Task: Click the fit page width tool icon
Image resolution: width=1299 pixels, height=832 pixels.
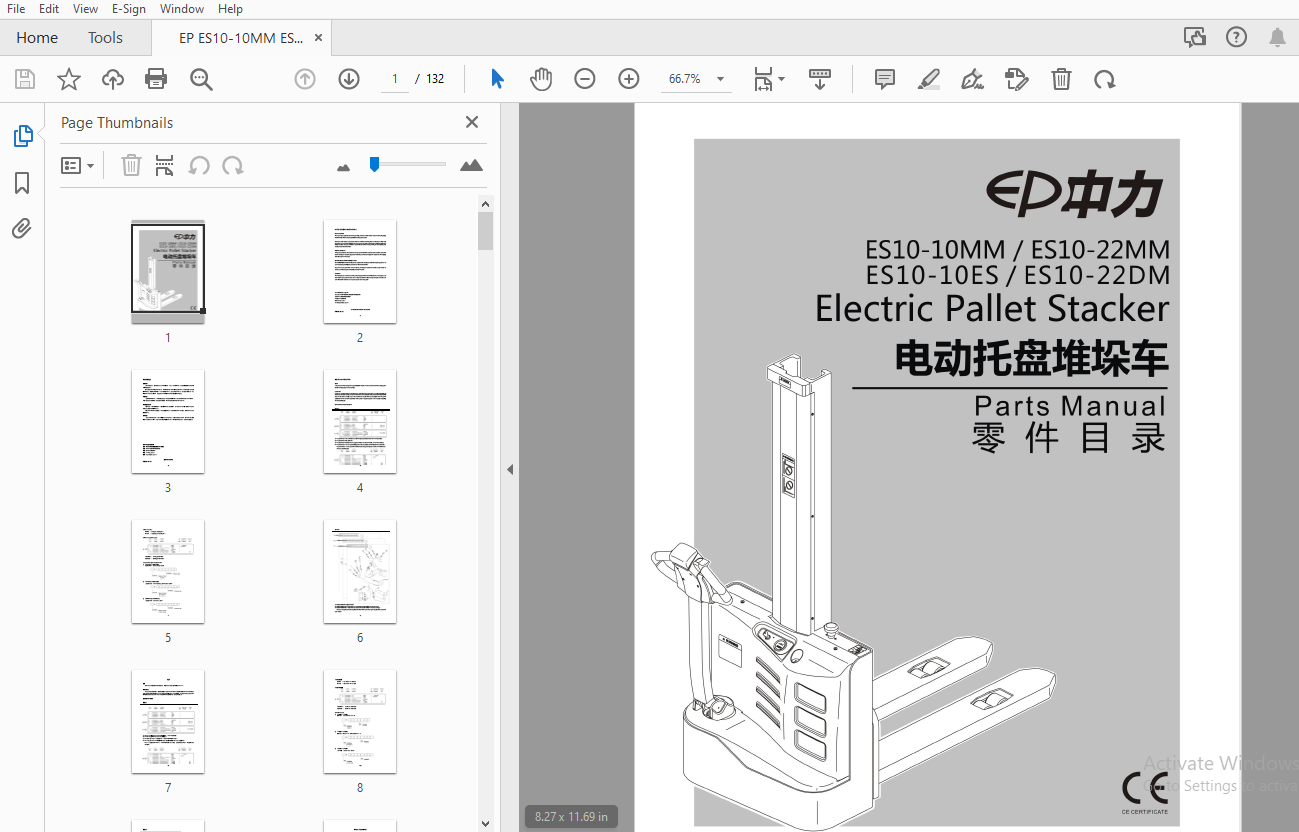Action: pyautogui.click(x=763, y=79)
